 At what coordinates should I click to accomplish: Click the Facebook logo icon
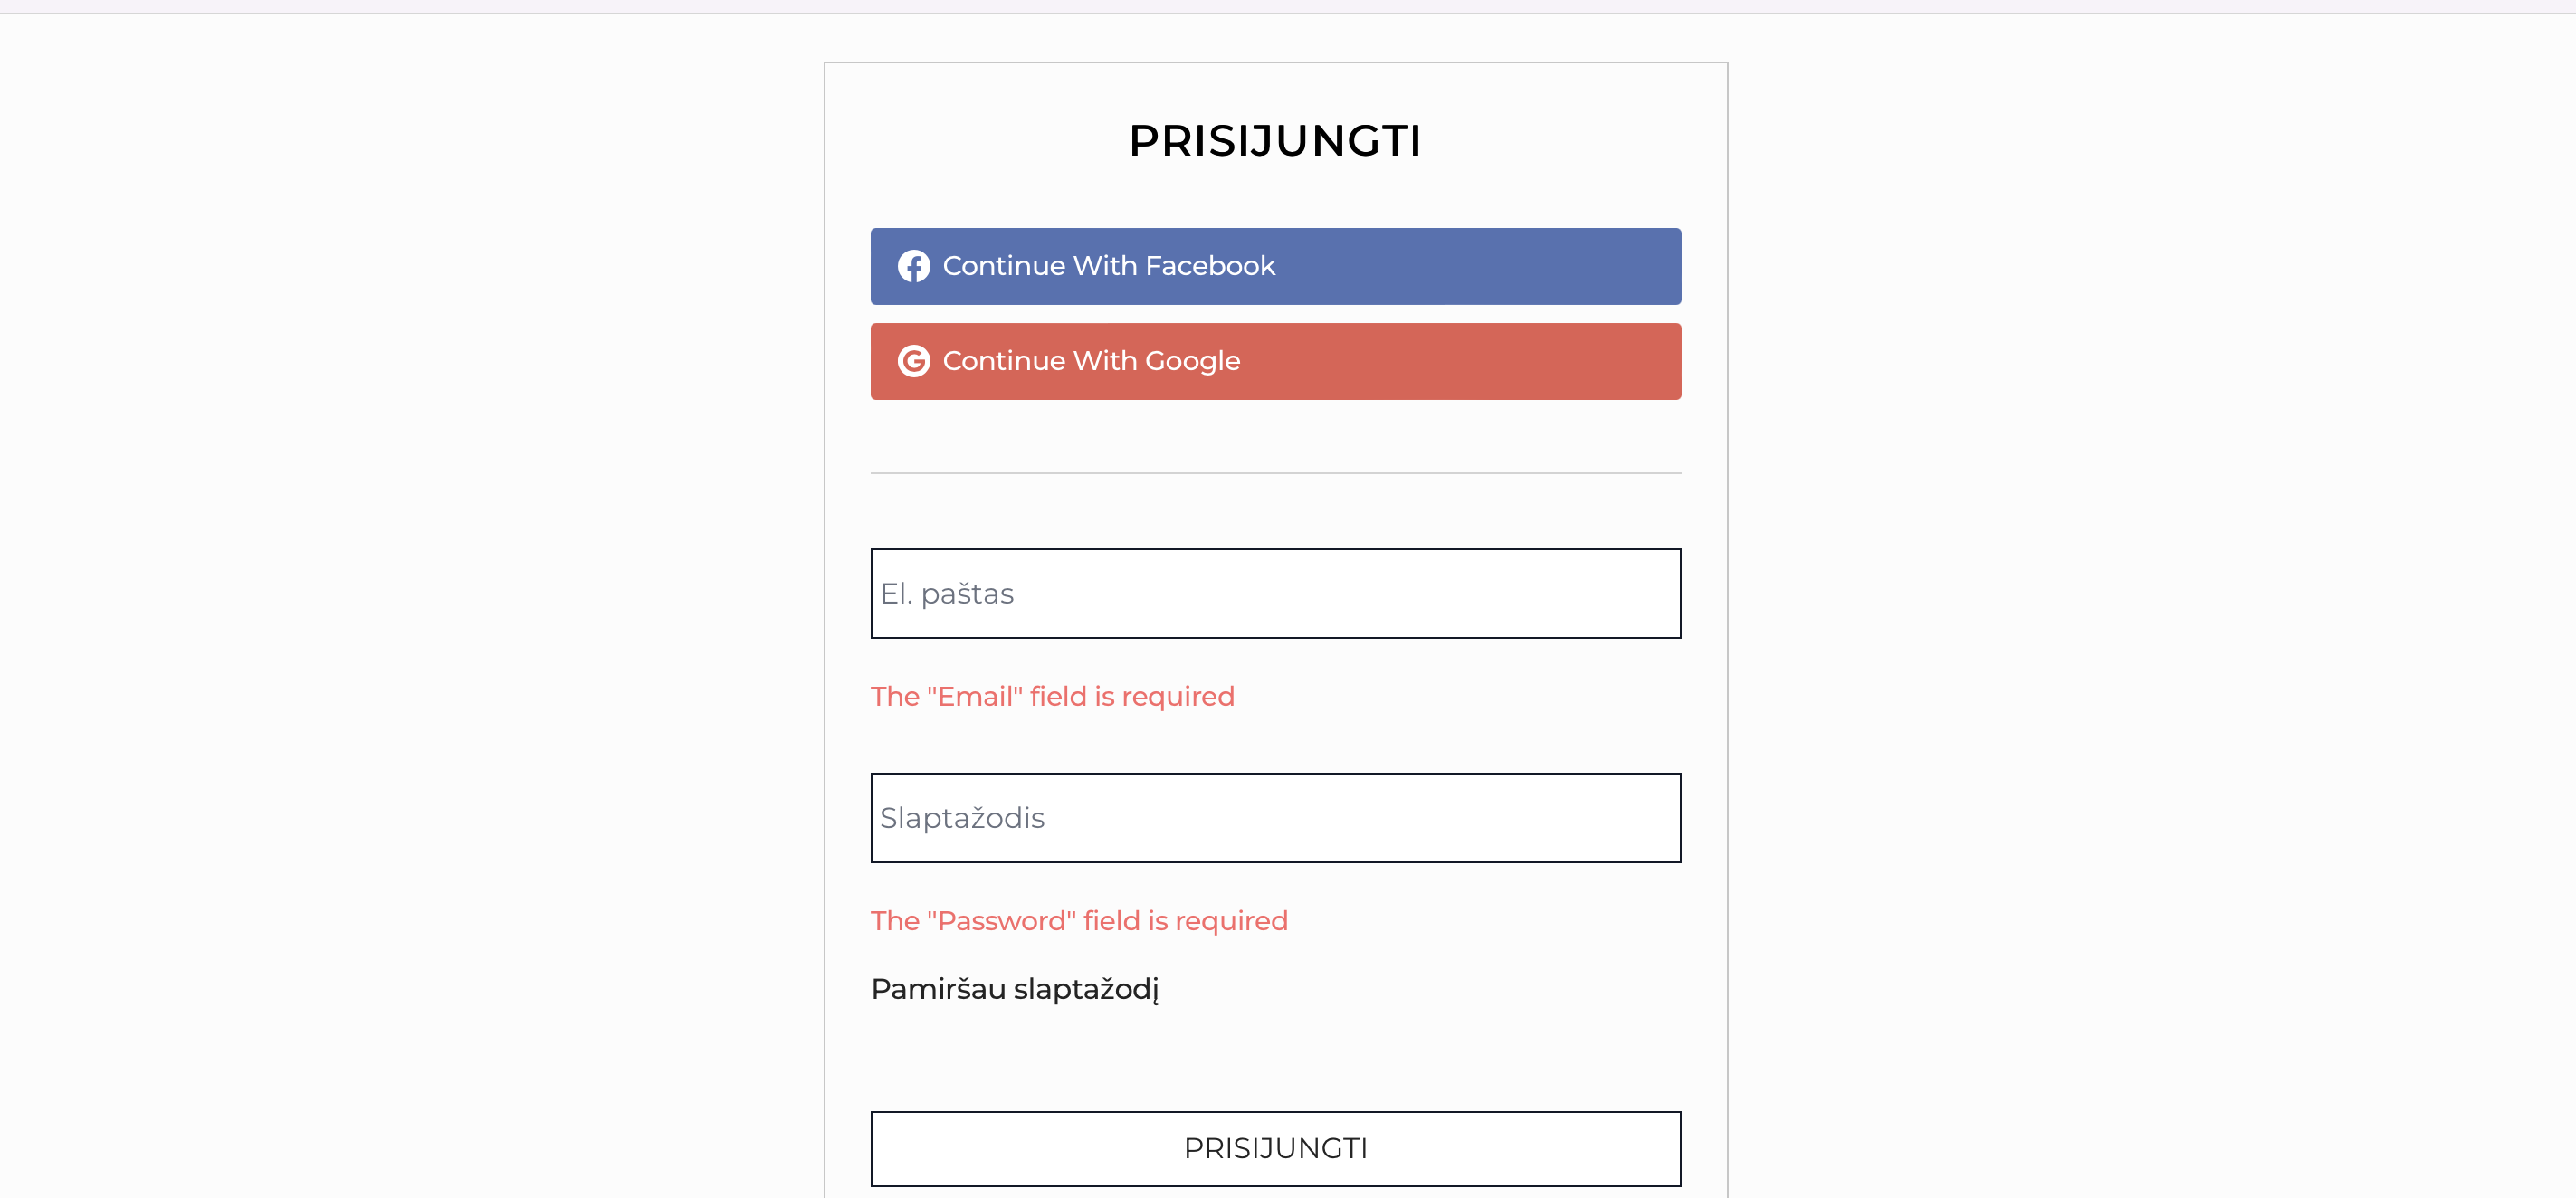913,266
